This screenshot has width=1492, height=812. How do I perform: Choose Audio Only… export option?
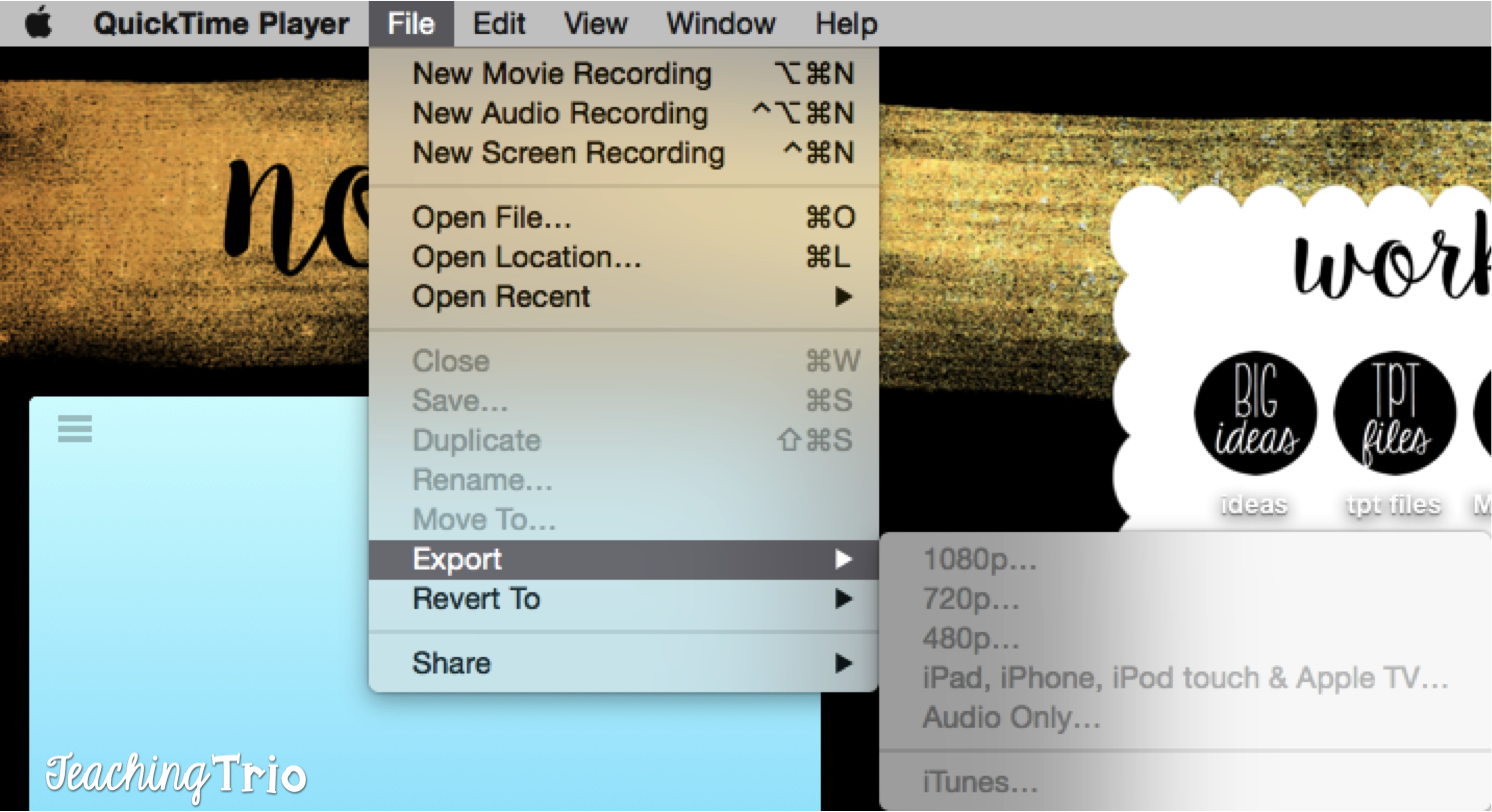(1185, 718)
